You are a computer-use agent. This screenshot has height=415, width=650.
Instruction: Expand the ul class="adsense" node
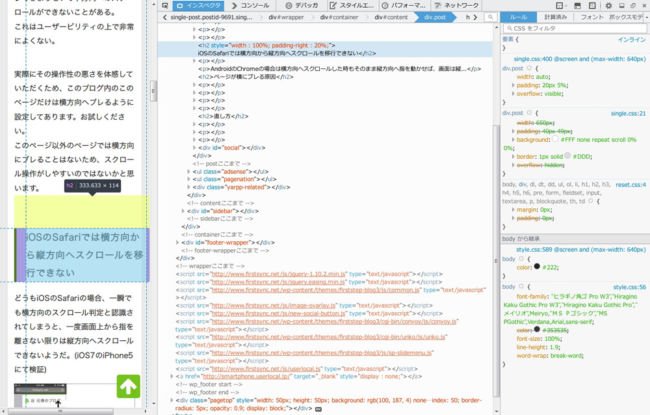[189, 171]
